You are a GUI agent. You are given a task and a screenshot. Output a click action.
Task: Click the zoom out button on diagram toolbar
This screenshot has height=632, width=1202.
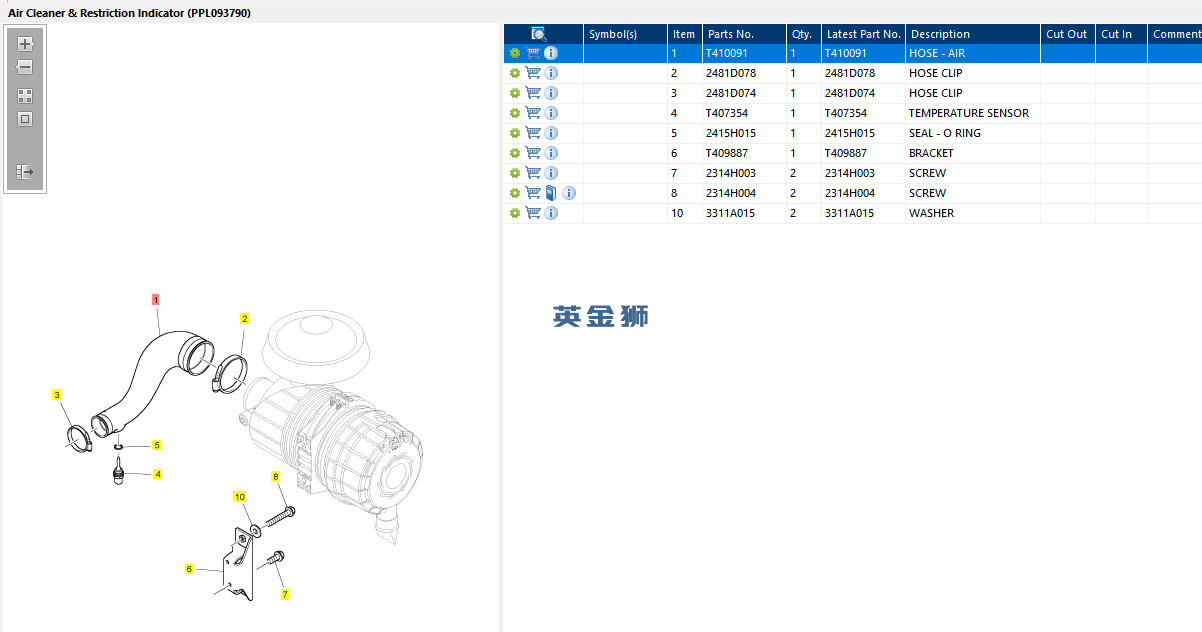point(25,67)
